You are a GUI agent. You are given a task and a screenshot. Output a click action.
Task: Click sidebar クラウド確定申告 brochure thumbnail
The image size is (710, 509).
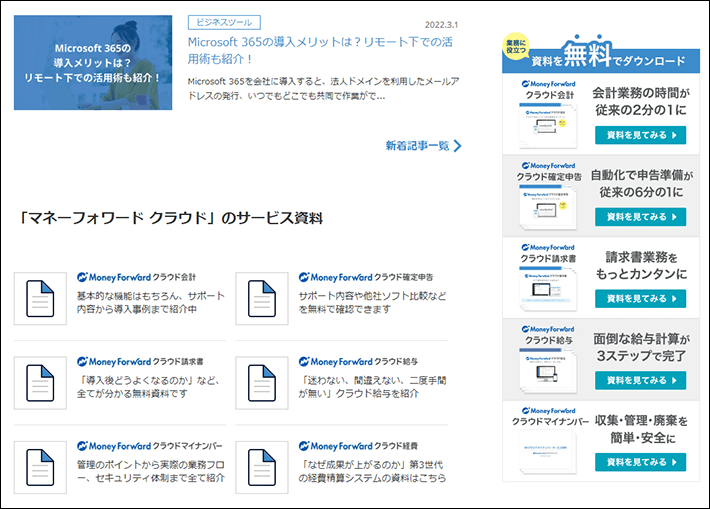pyautogui.click(x=548, y=208)
